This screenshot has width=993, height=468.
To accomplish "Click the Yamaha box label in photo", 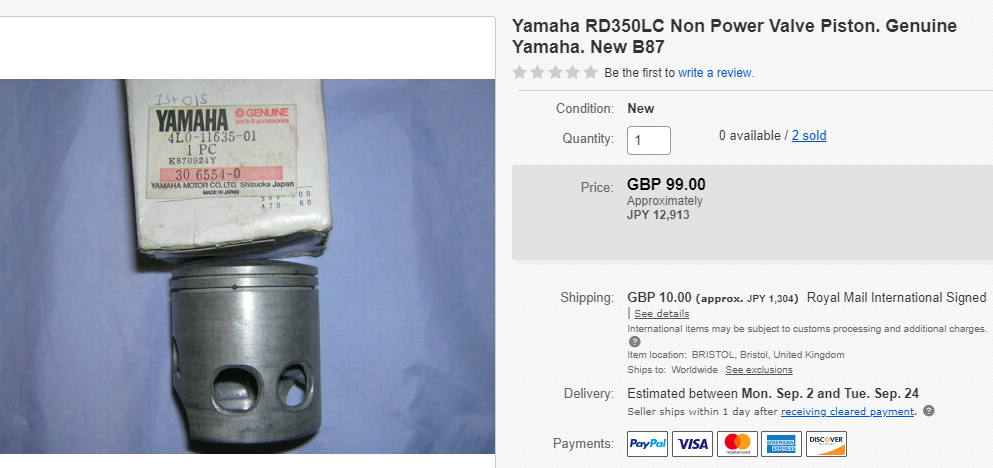I will [x=222, y=151].
